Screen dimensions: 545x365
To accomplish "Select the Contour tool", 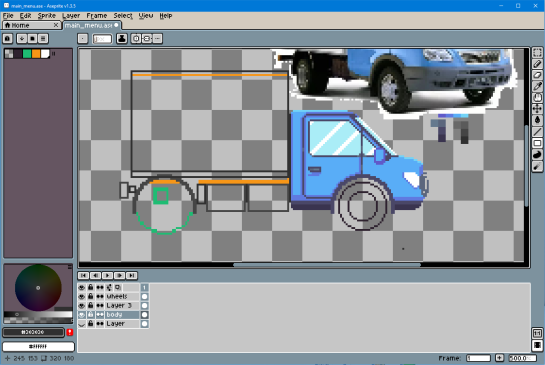I will coord(537,155).
